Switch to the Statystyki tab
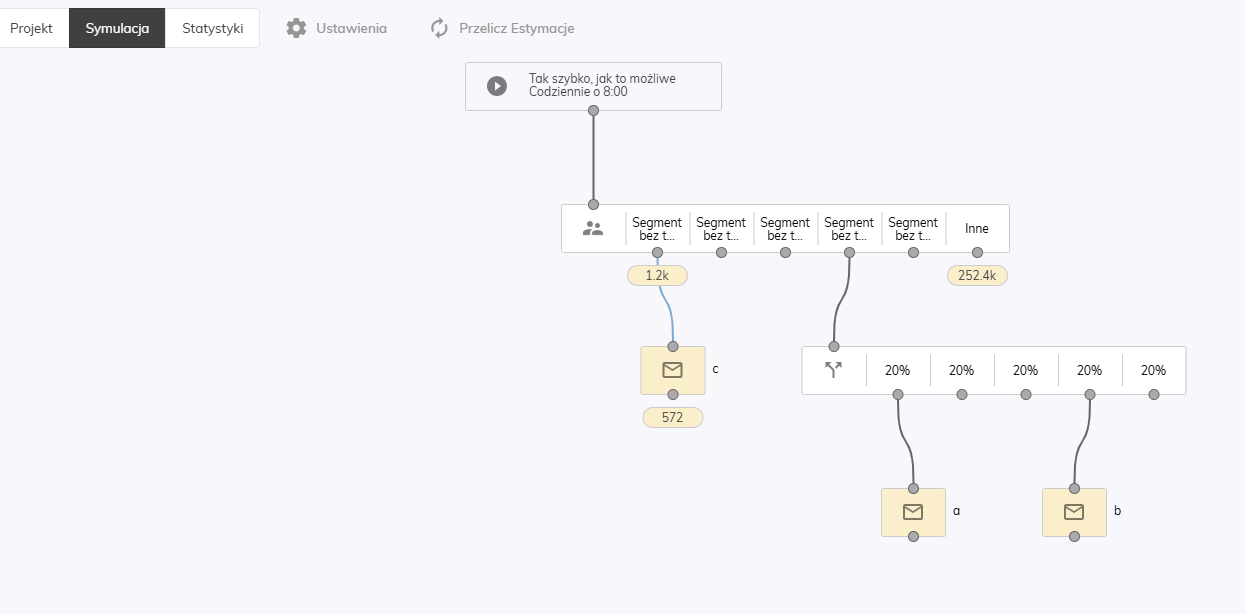The image size is (1245, 614). pos(212,28)
